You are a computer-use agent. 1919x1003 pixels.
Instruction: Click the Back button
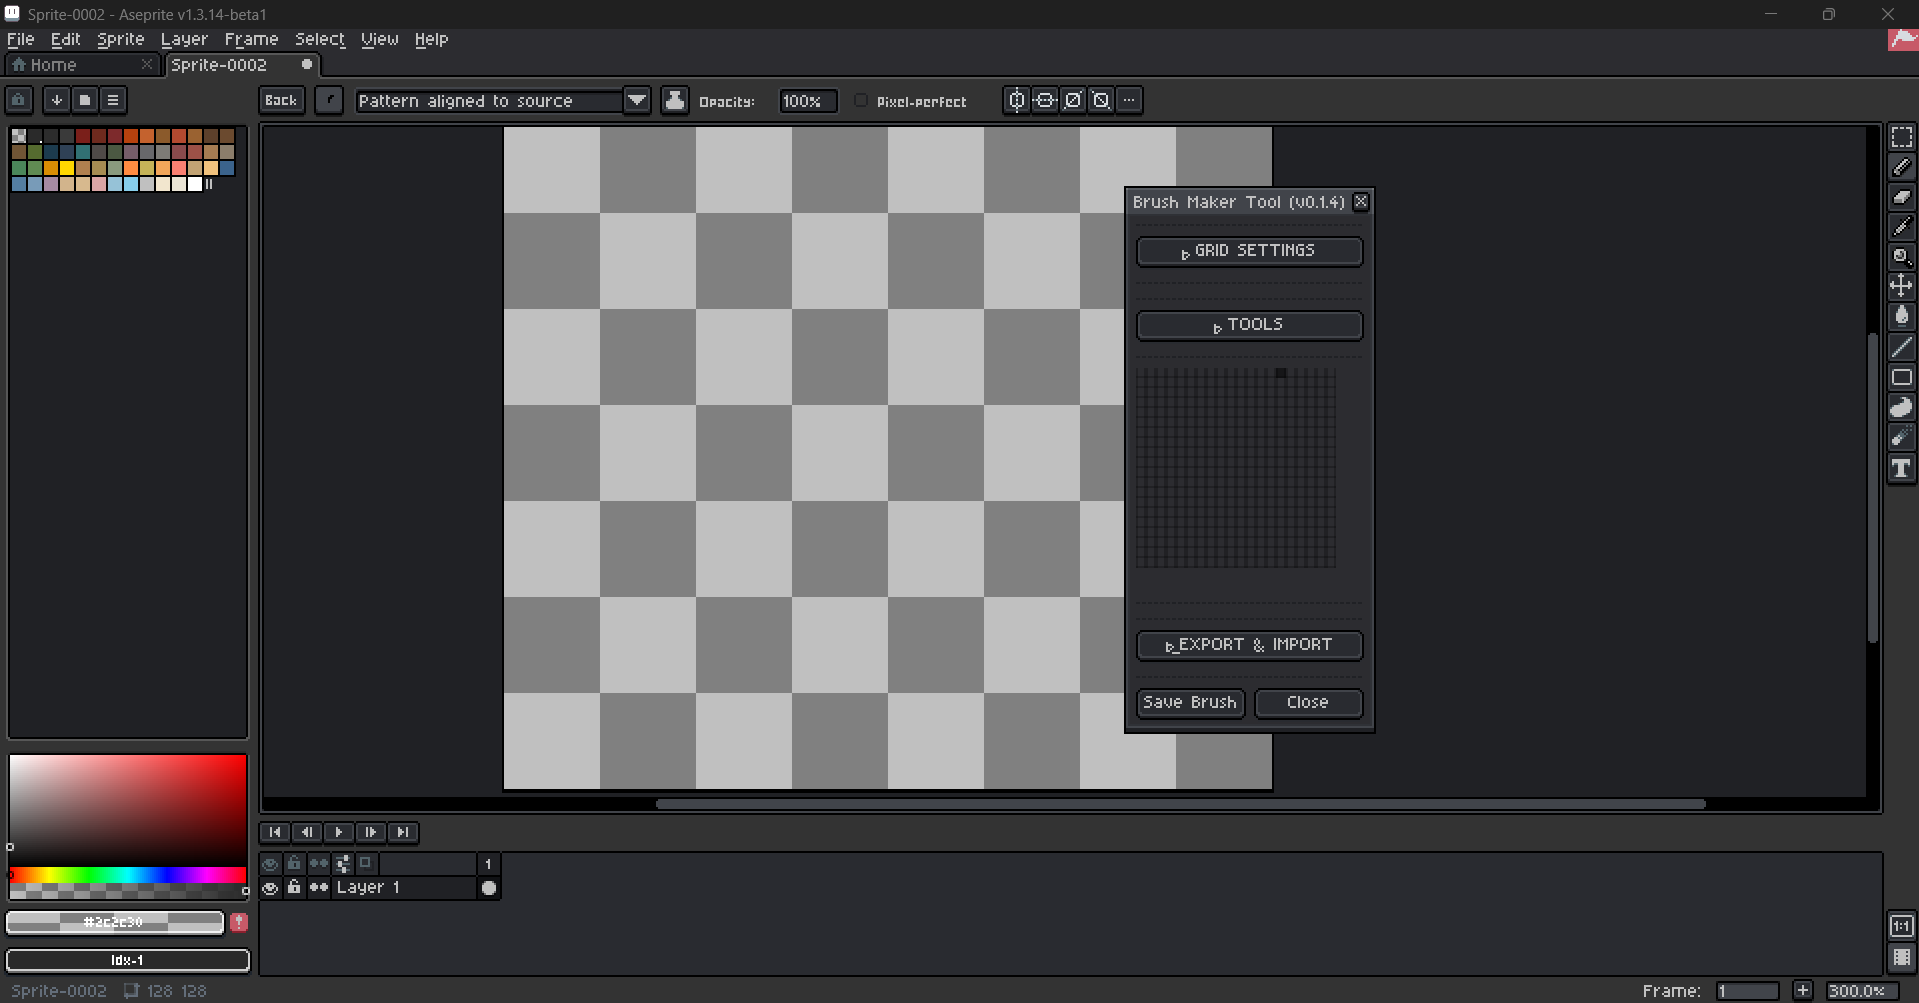pos(281,100)
